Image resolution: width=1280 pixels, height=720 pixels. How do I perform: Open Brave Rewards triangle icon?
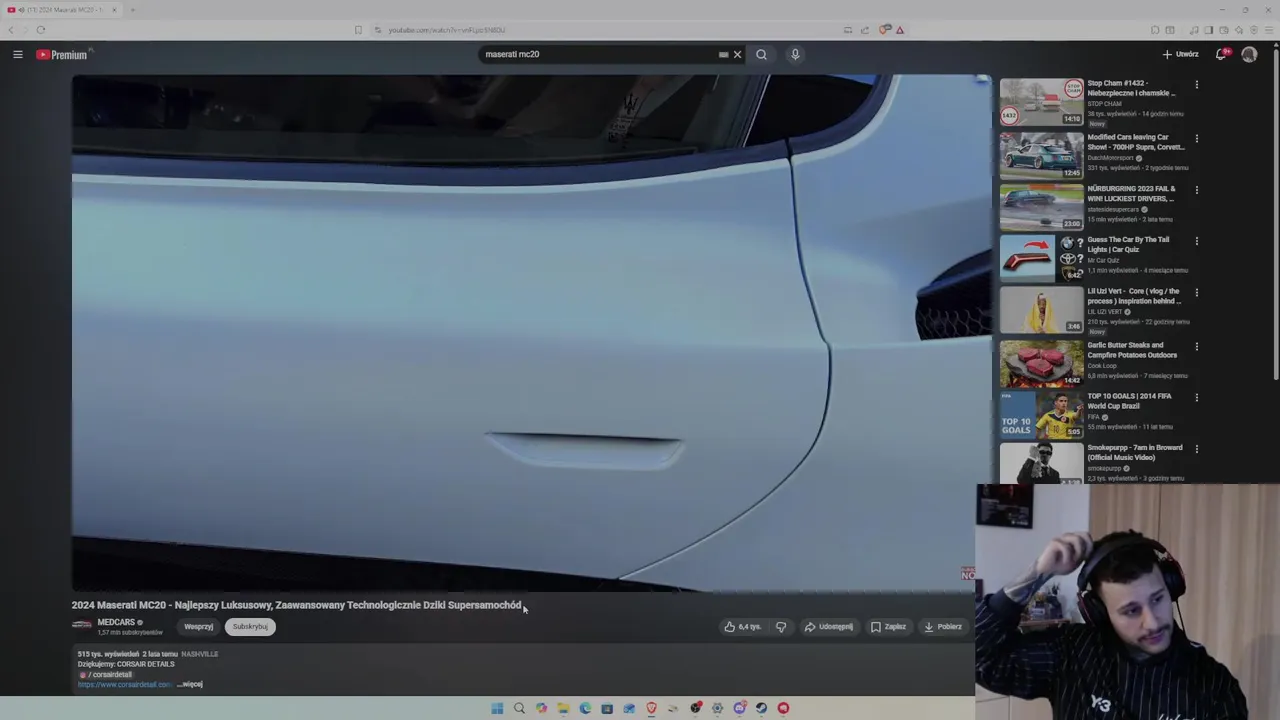[899, 30]
